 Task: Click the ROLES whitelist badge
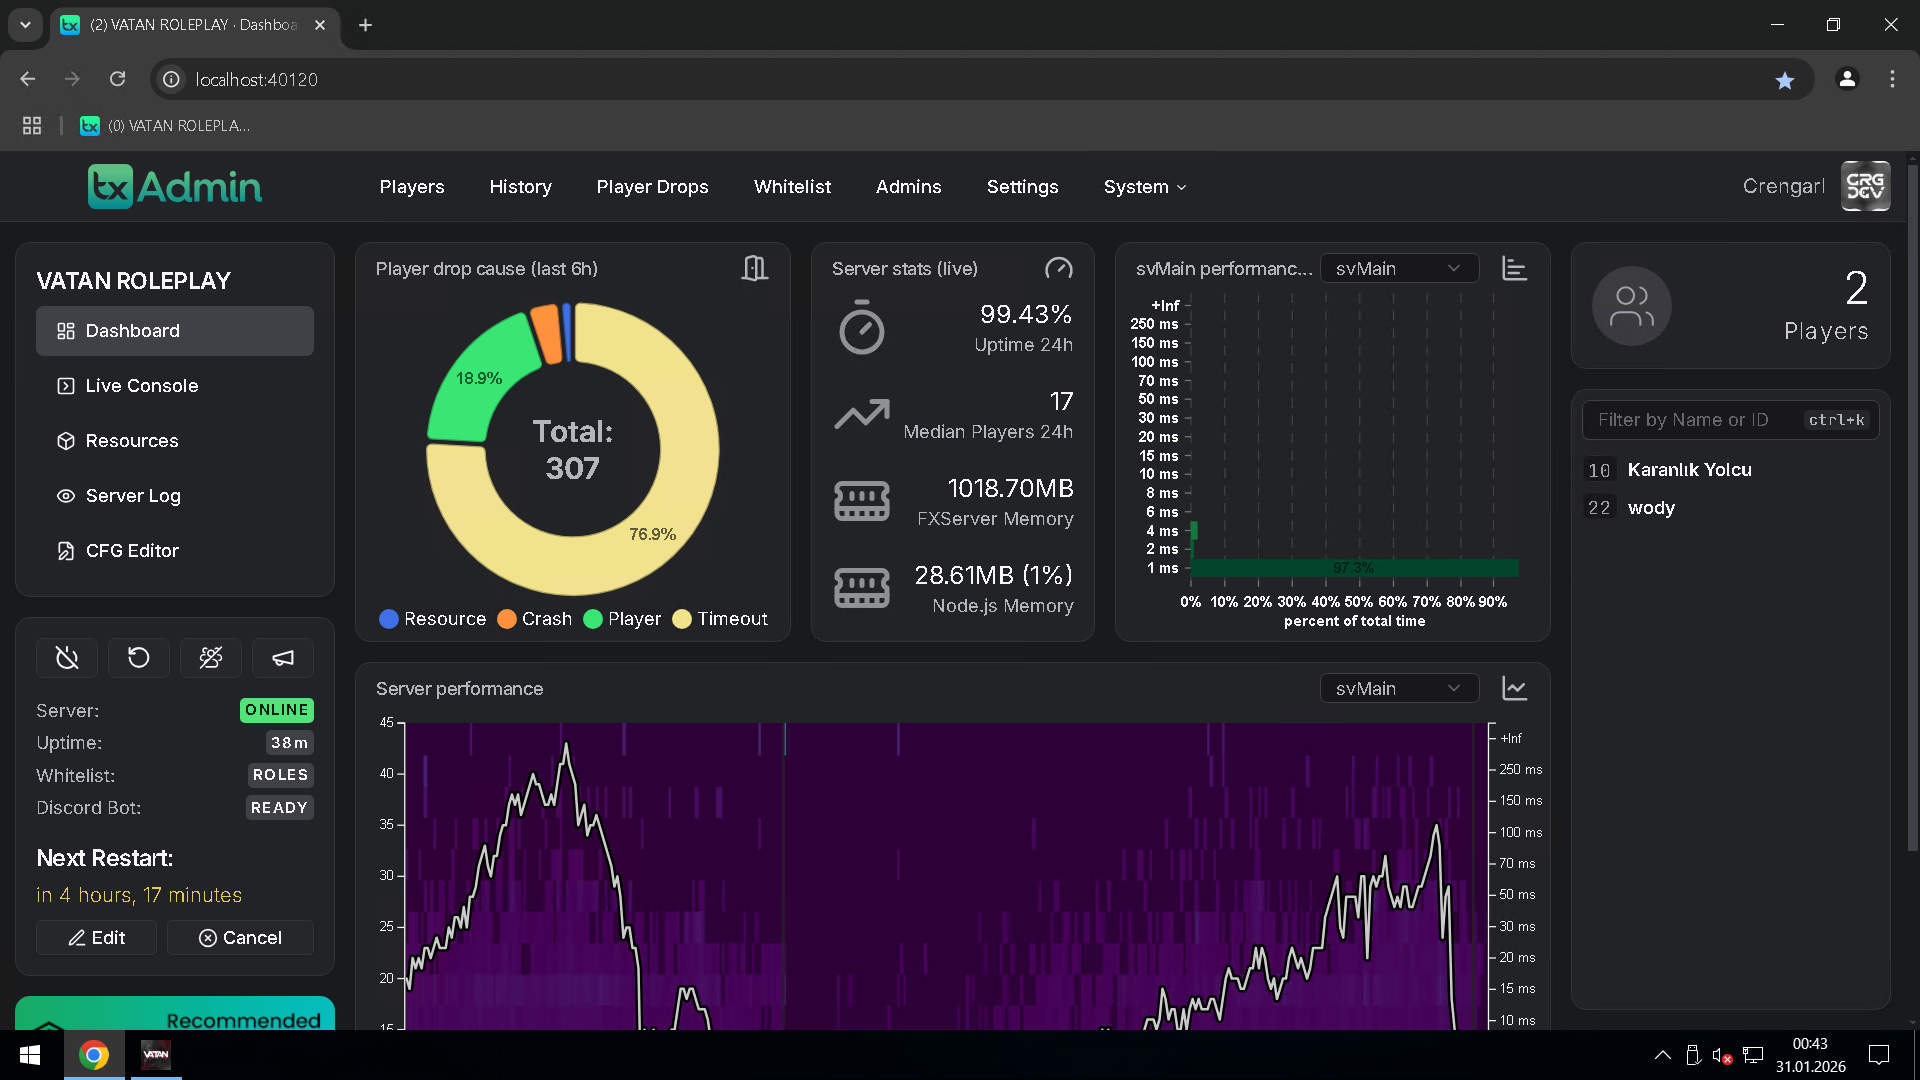click(280, 775)
